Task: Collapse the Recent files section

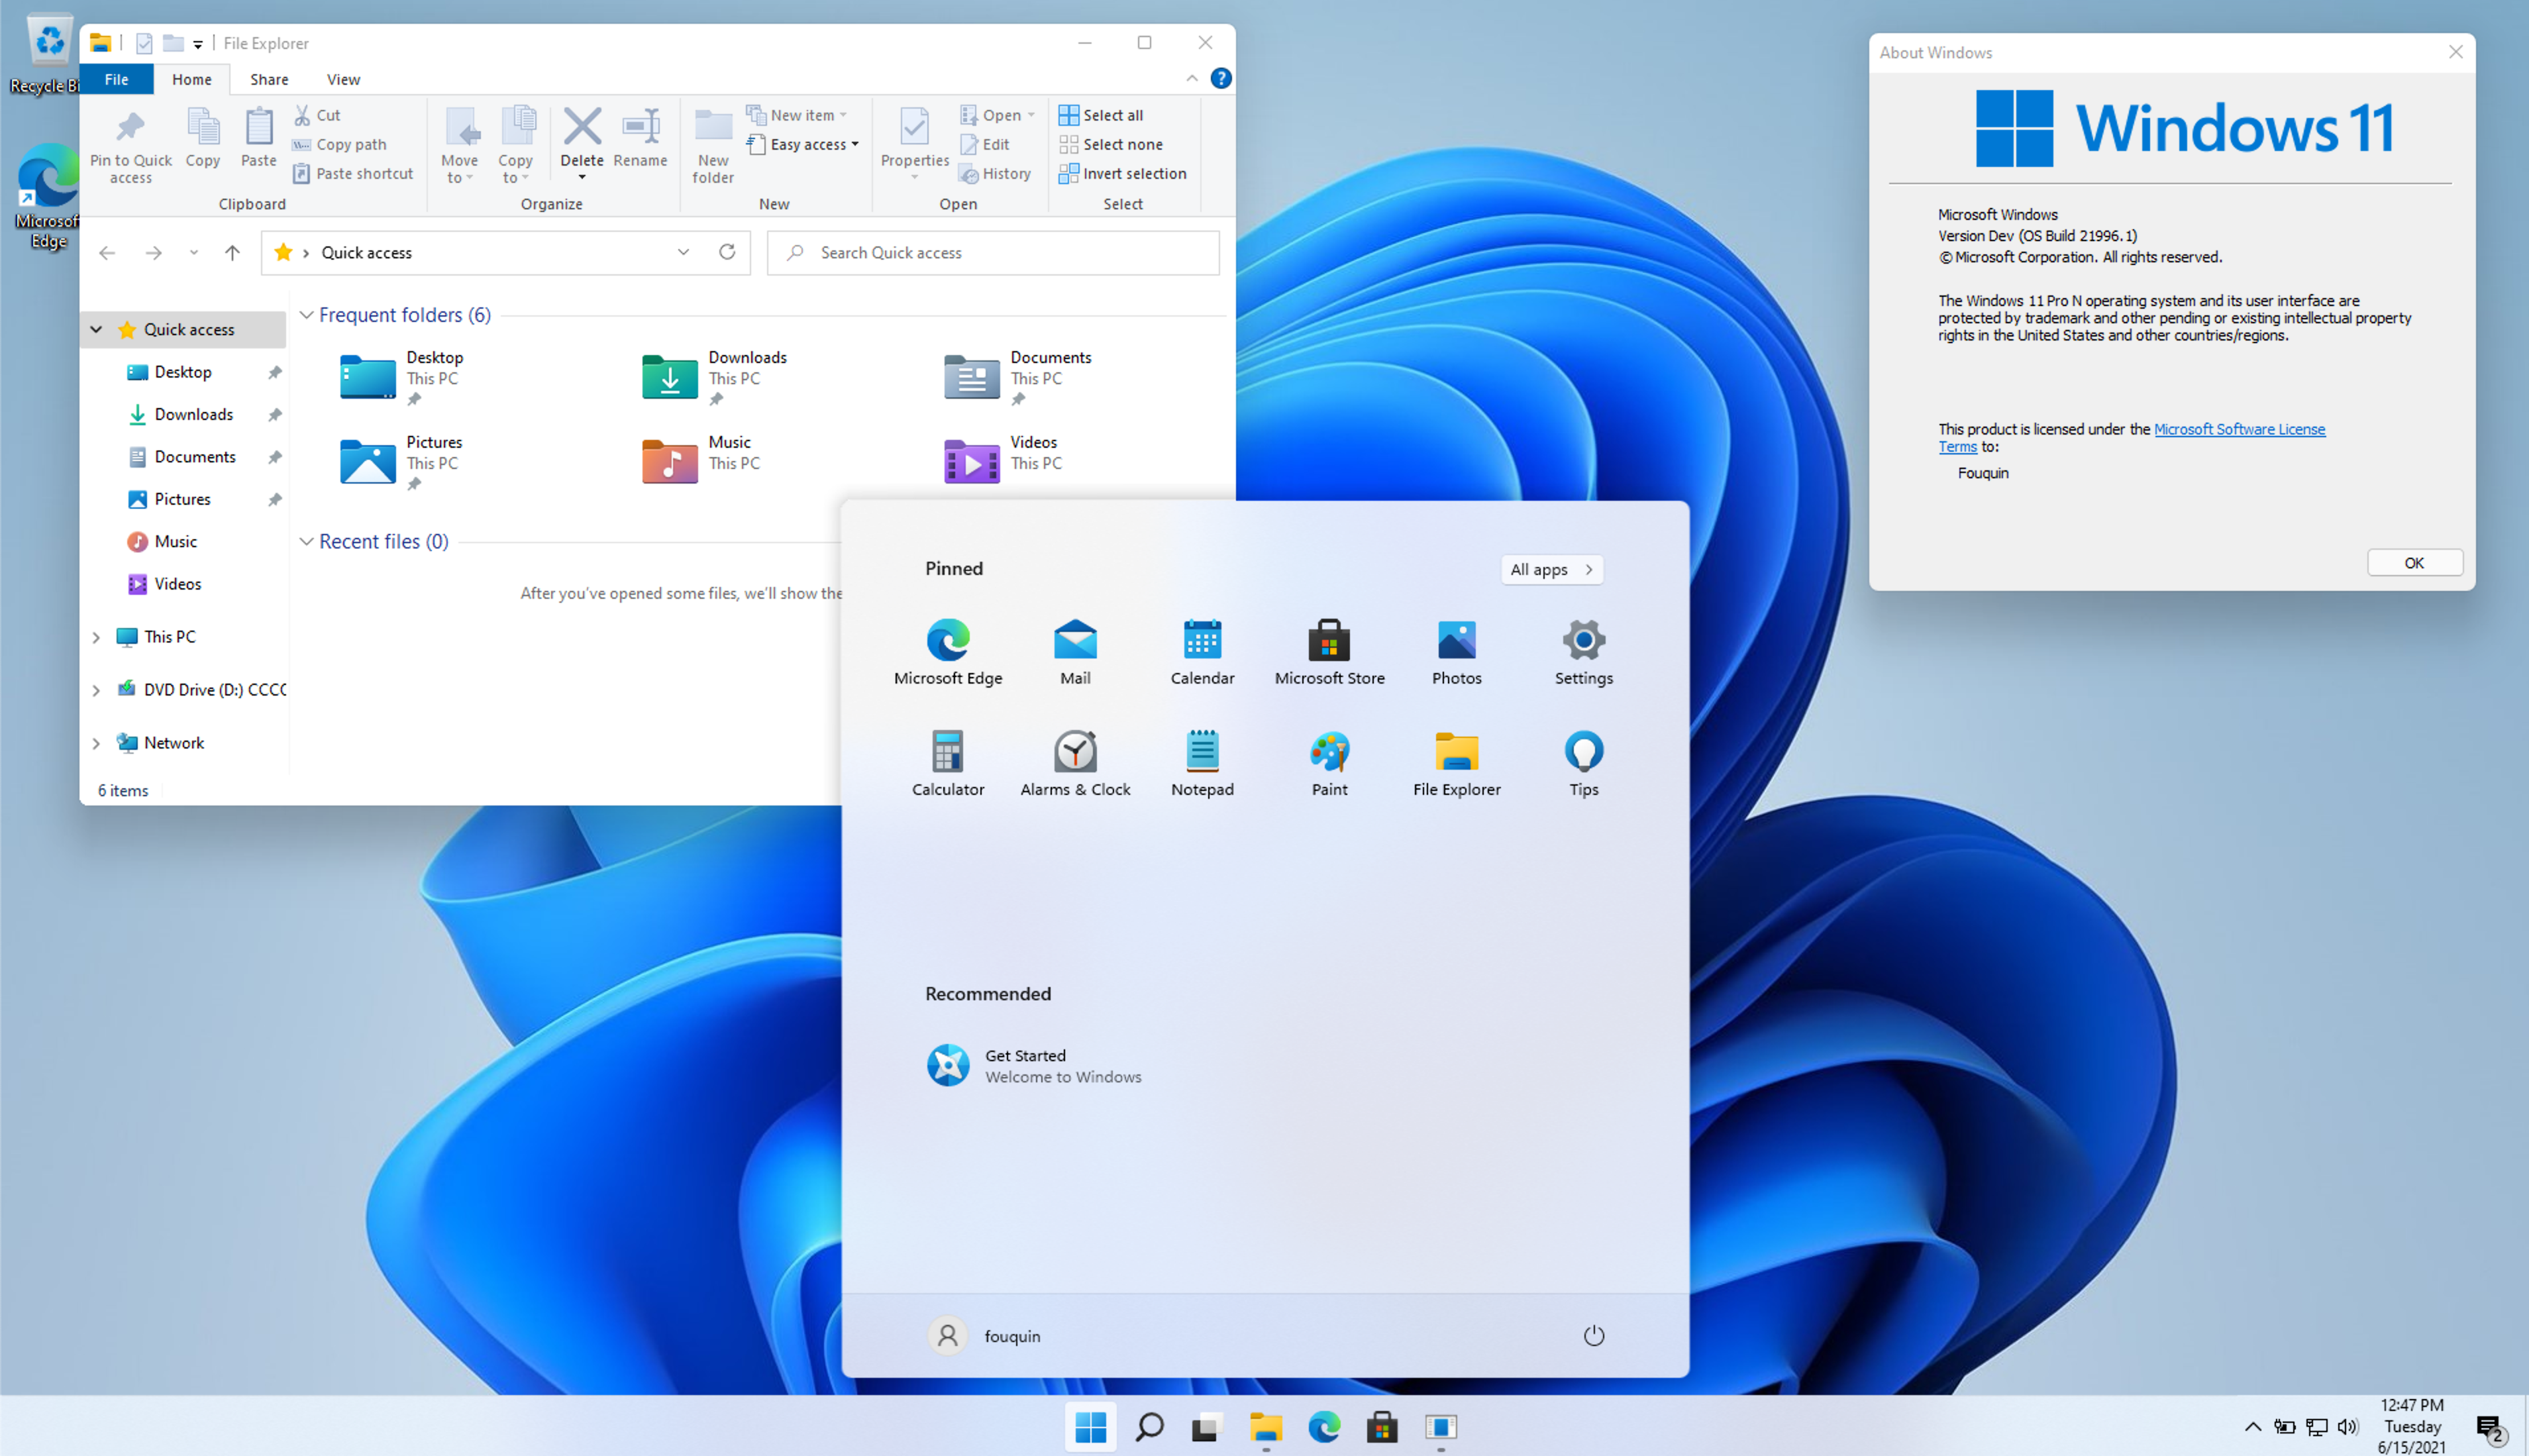Action: point(307,541)
